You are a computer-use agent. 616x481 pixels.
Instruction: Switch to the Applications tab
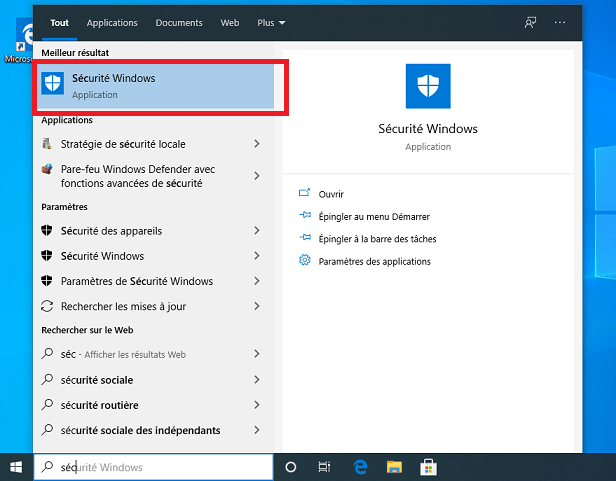(112, 22)
